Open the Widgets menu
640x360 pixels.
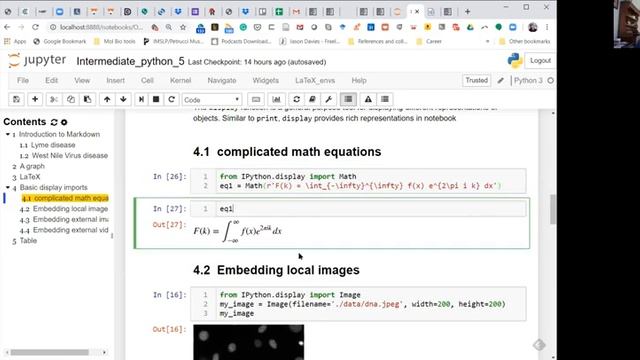[x=265, y=80]
